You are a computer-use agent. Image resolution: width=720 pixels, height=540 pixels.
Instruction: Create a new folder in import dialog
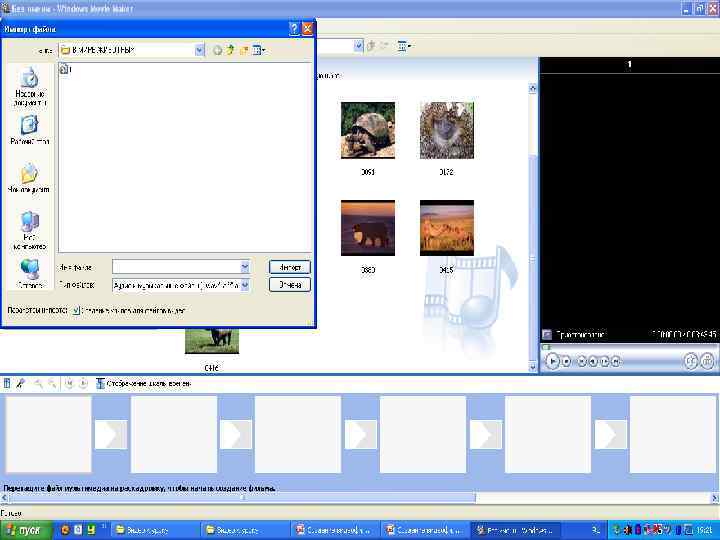pos(243,50)
